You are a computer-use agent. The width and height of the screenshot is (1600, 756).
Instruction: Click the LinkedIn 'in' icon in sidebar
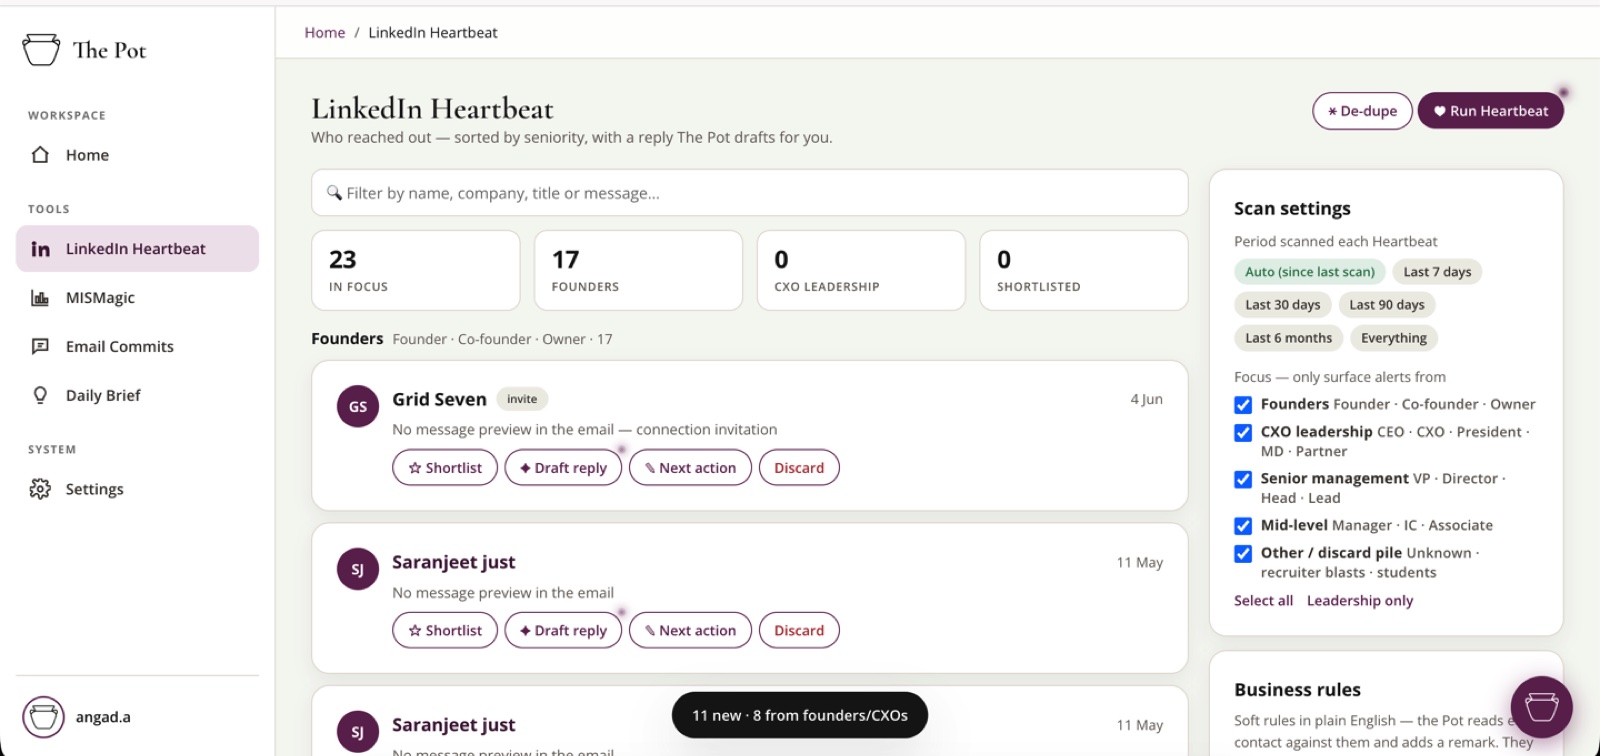tap(40, 249)
